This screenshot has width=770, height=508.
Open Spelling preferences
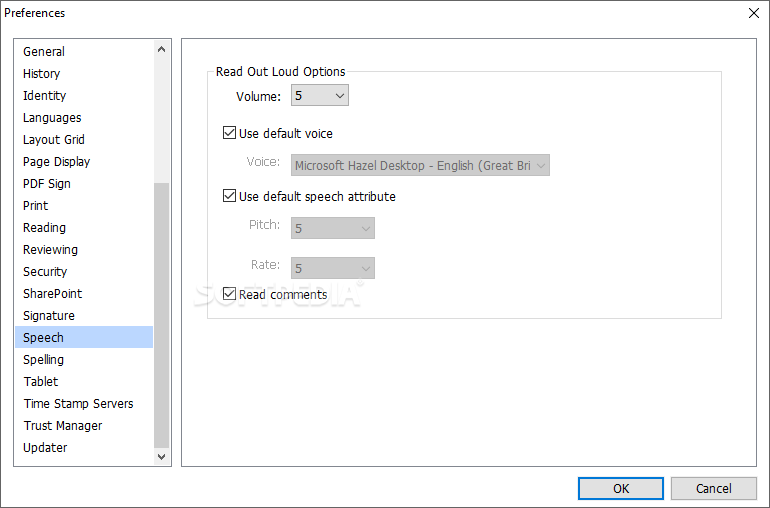click(84, 360)
